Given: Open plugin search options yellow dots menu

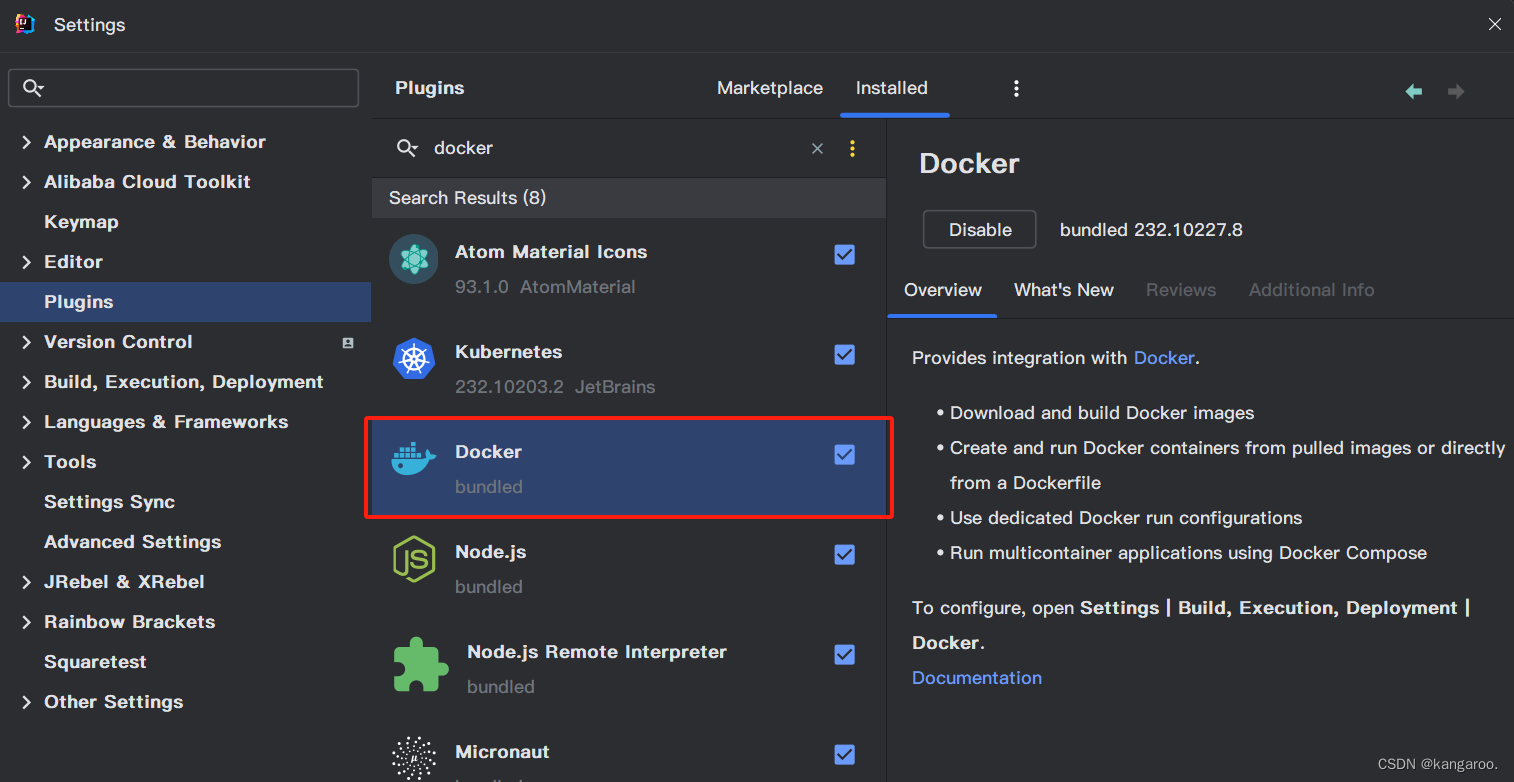Looking at the screenshot, I should tap(852, 148).
